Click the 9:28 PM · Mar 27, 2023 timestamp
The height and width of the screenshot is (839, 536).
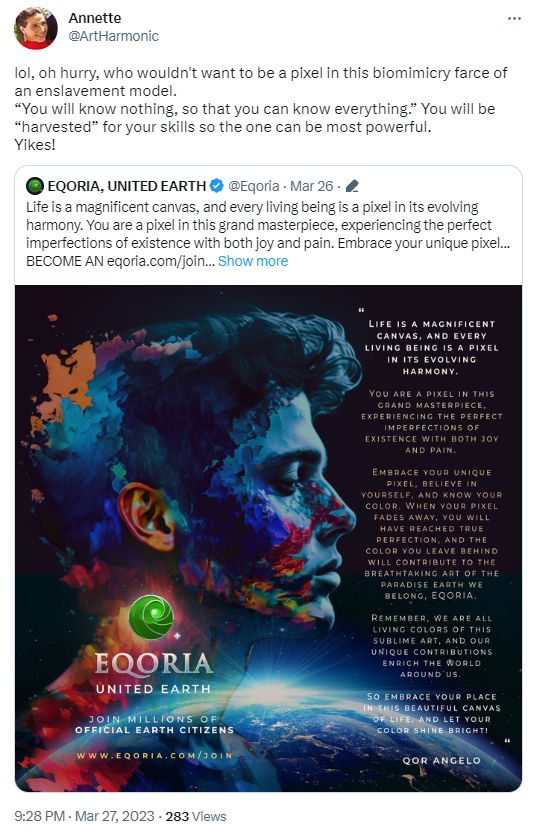point(84,816)
